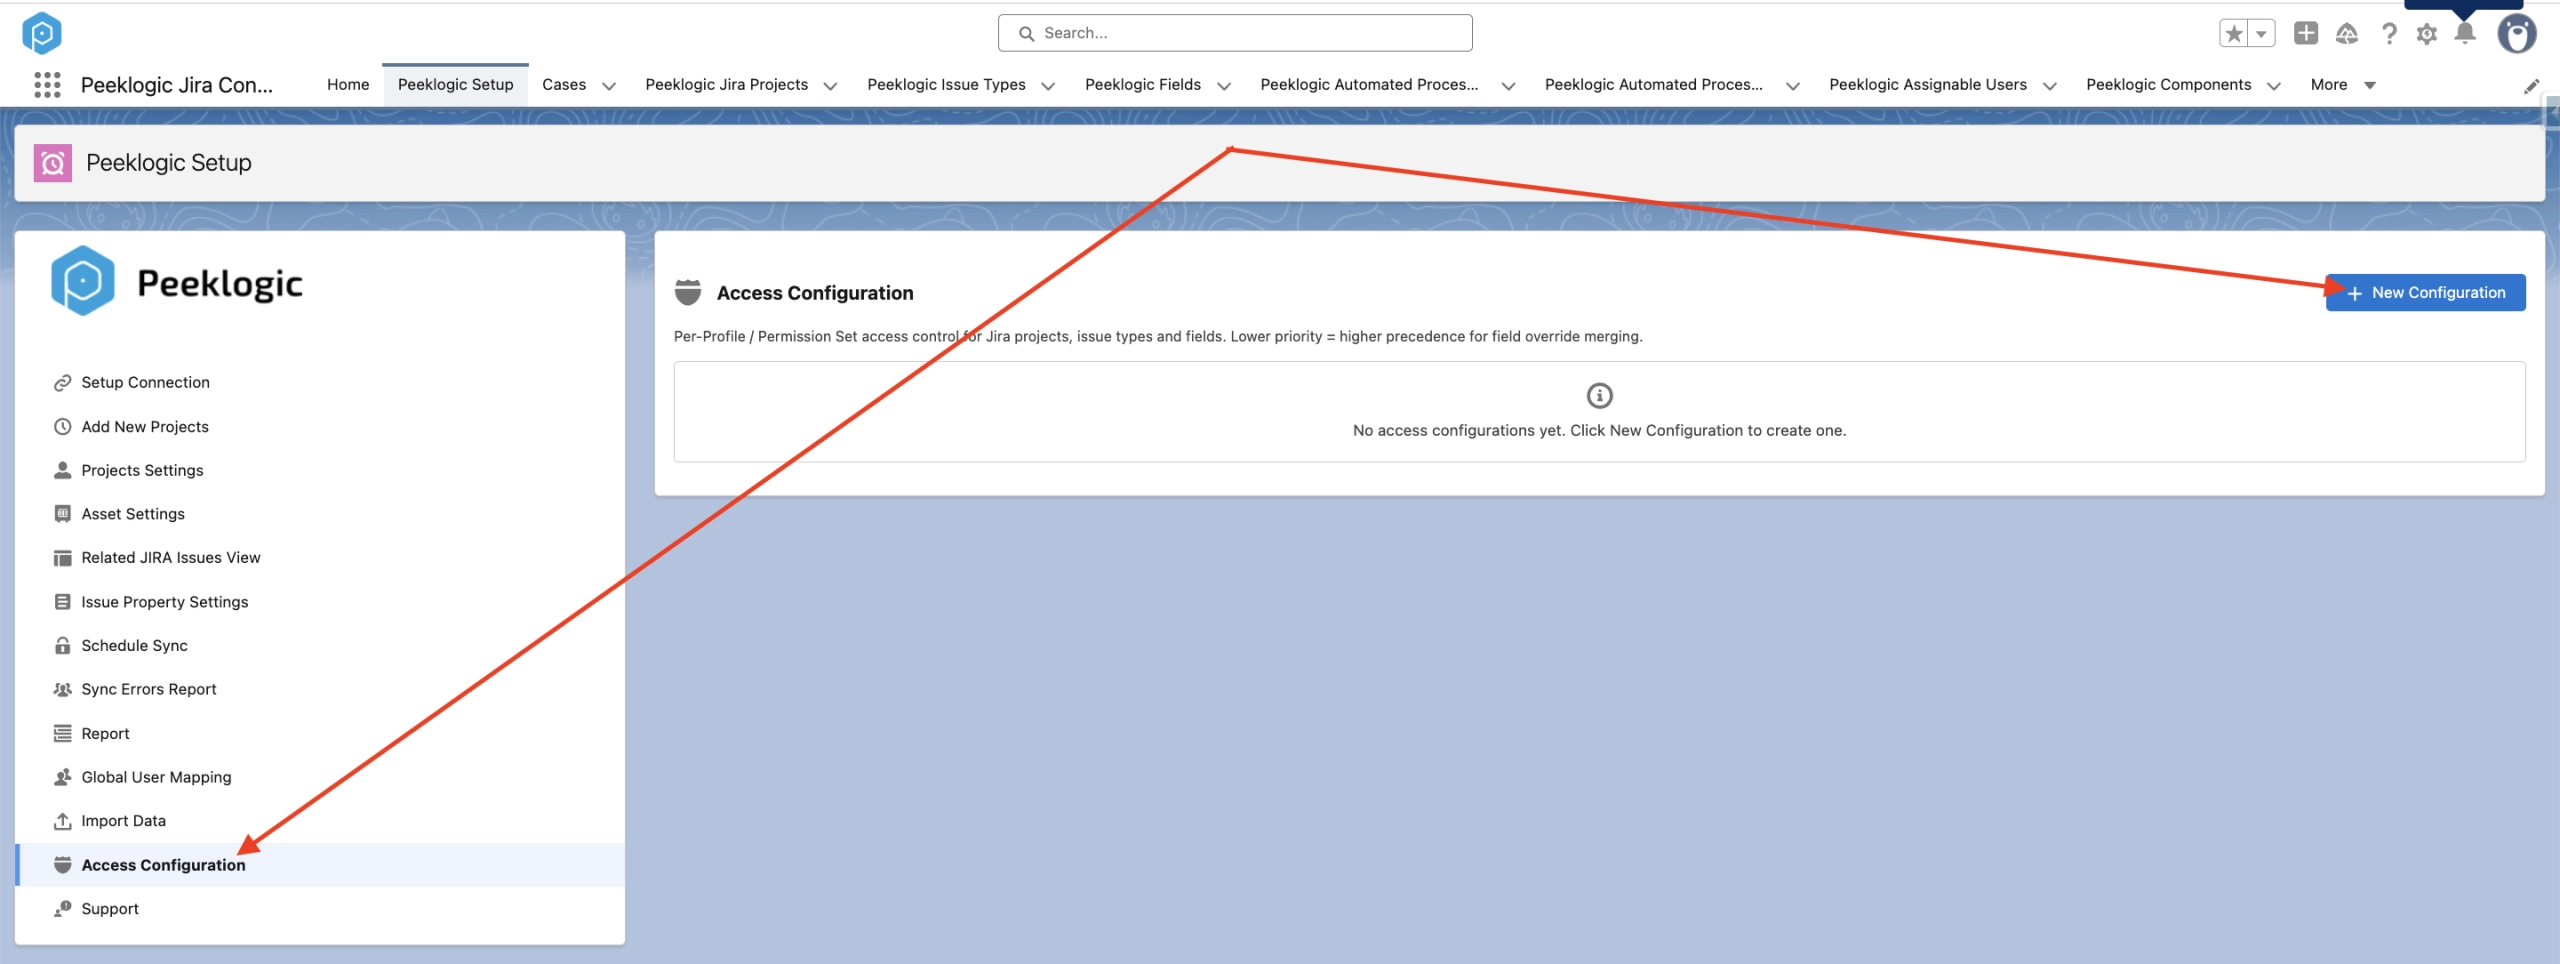Open the App Launcher grid icon
2560x964 pixels.
point(47,85)
